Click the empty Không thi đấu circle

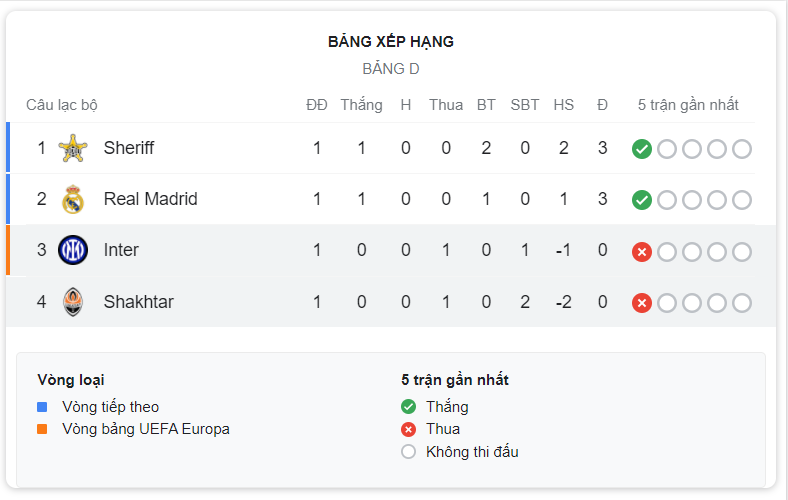[409, 452]
